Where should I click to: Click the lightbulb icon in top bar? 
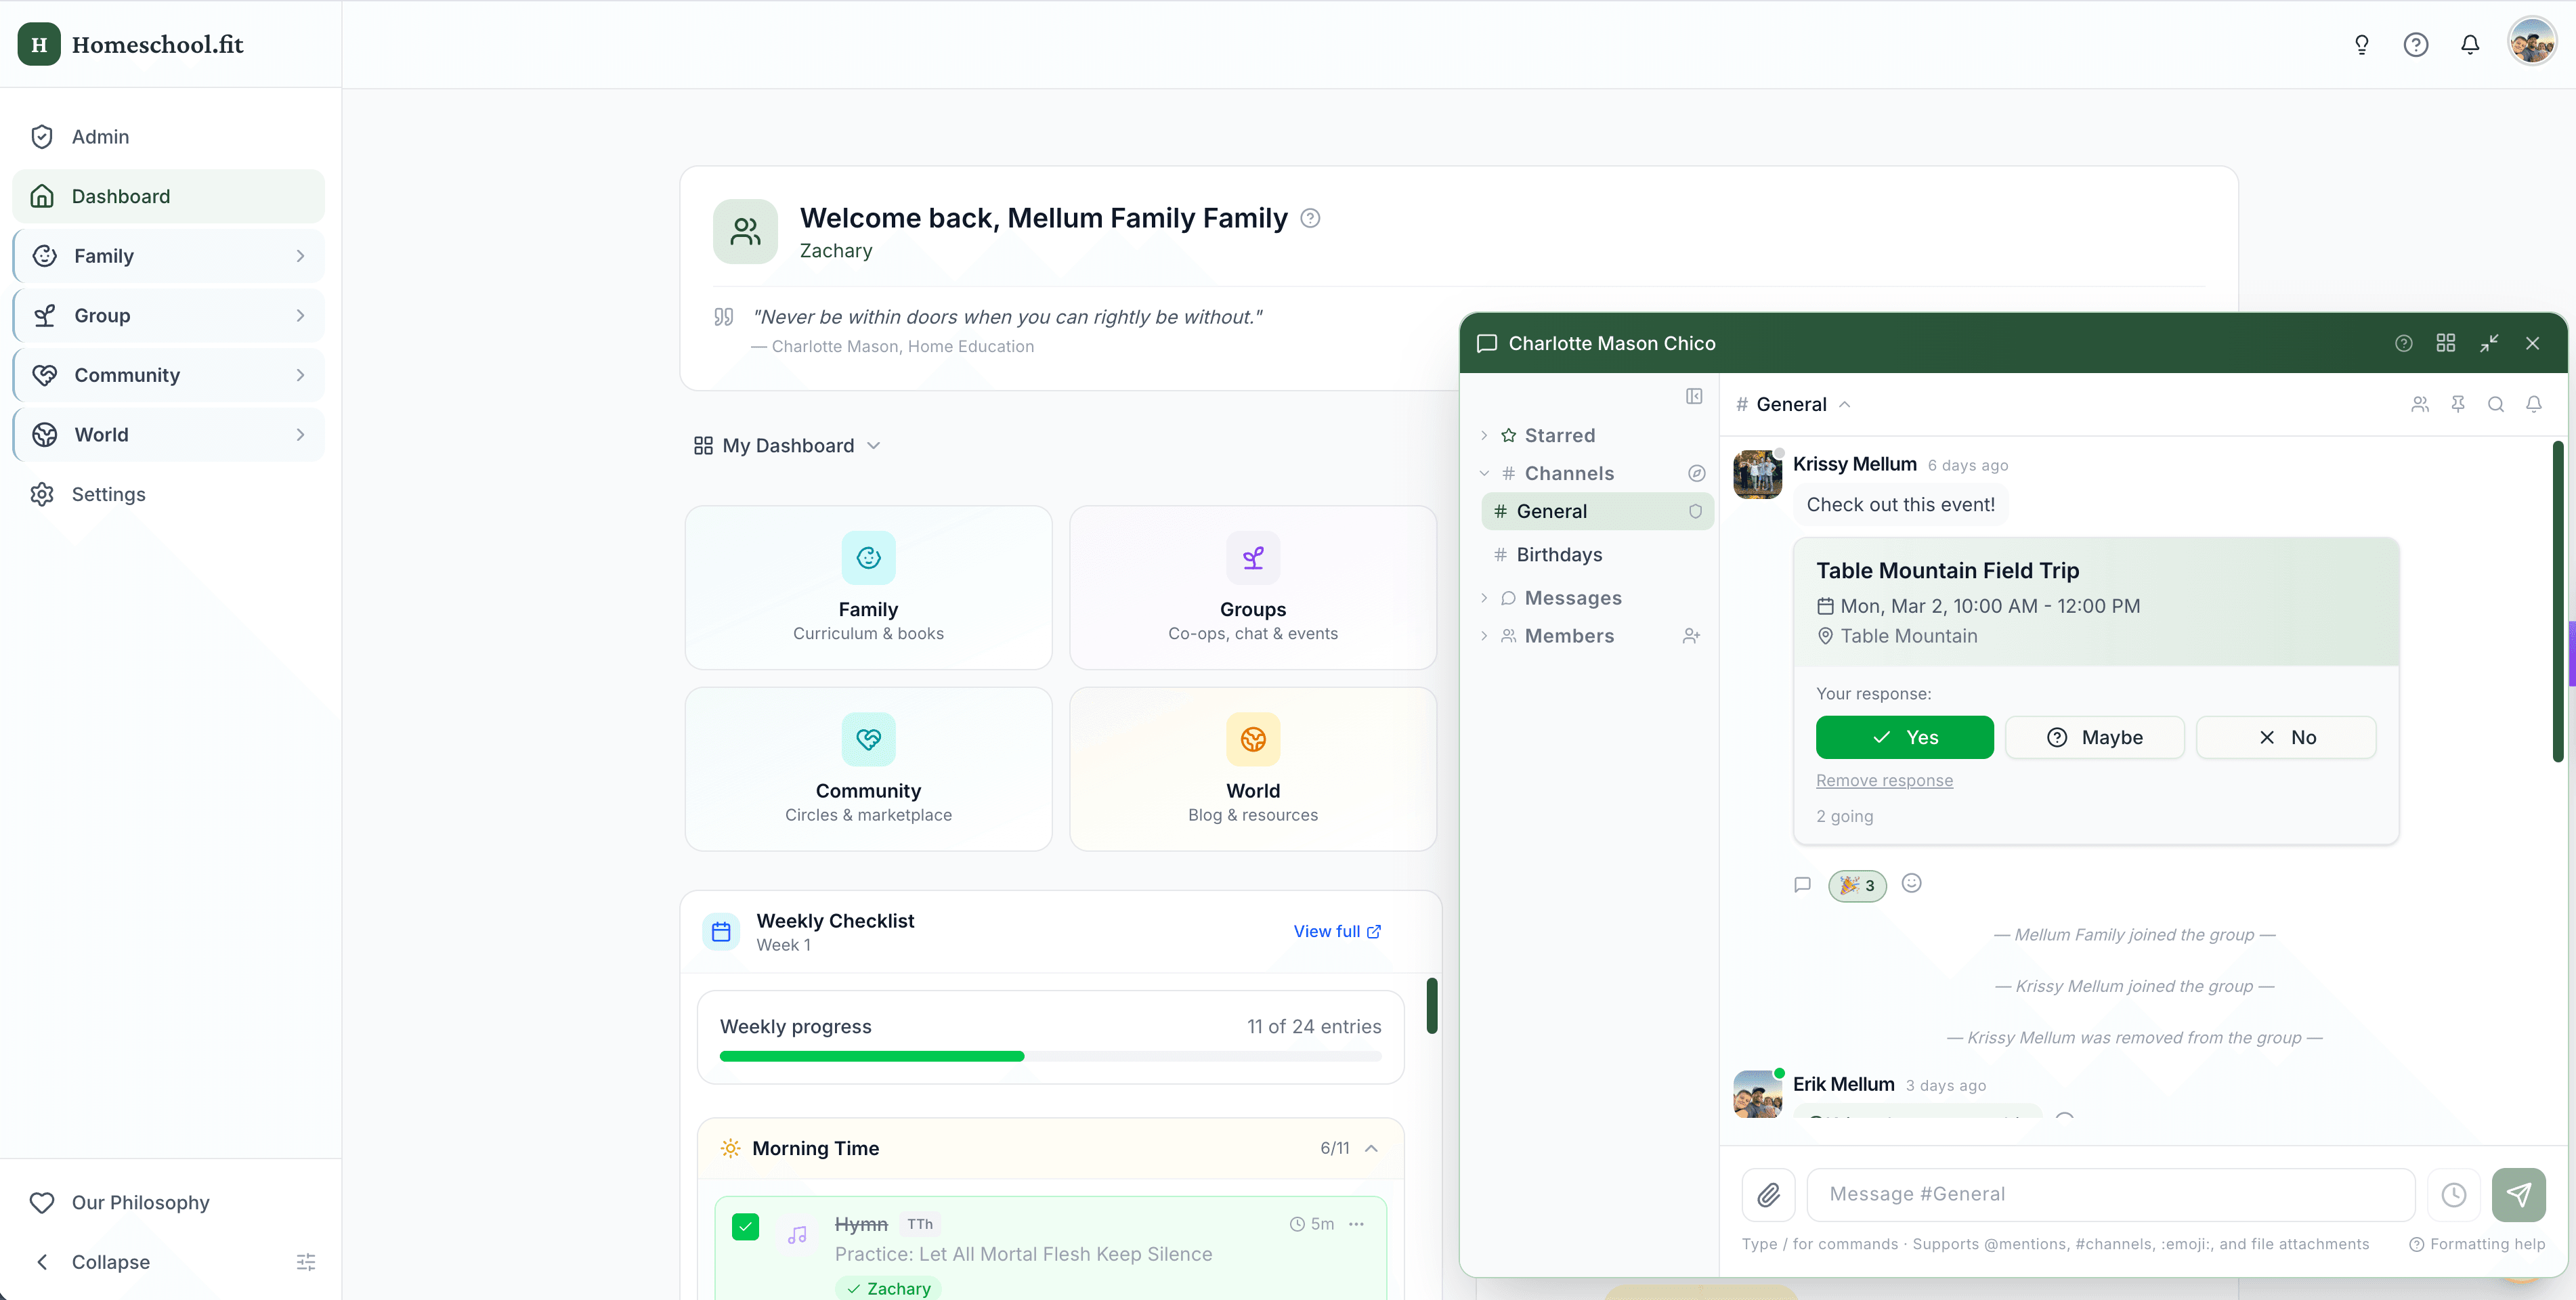tap(2362, 45)
